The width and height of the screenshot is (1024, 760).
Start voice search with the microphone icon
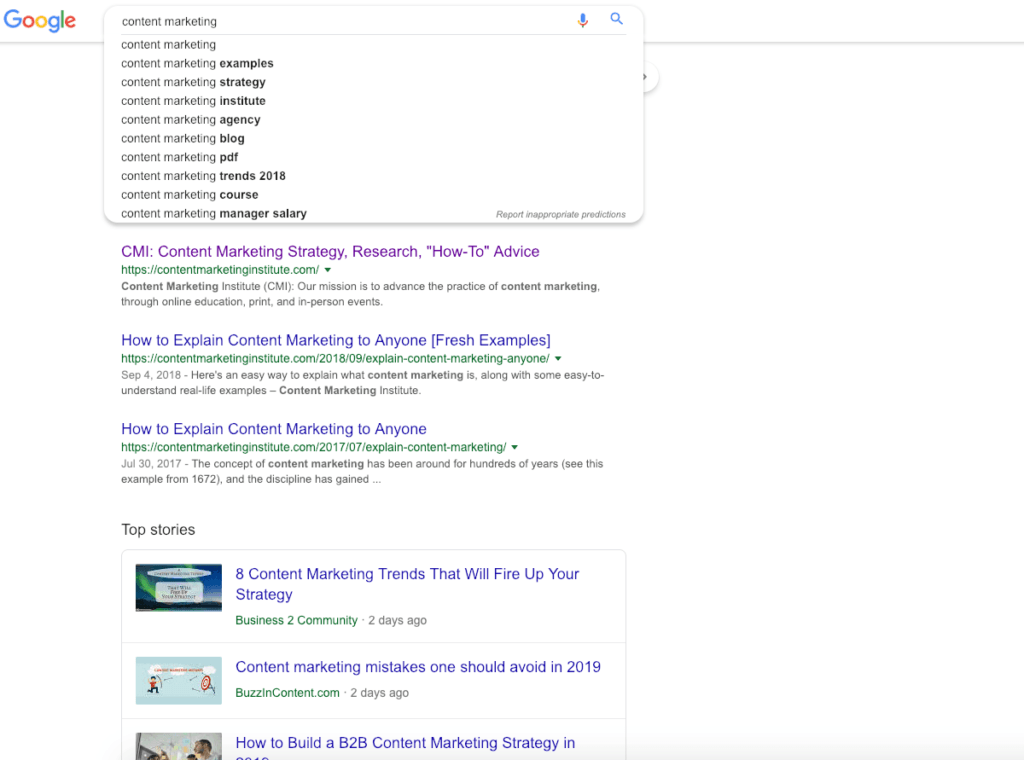pos(583,20)
